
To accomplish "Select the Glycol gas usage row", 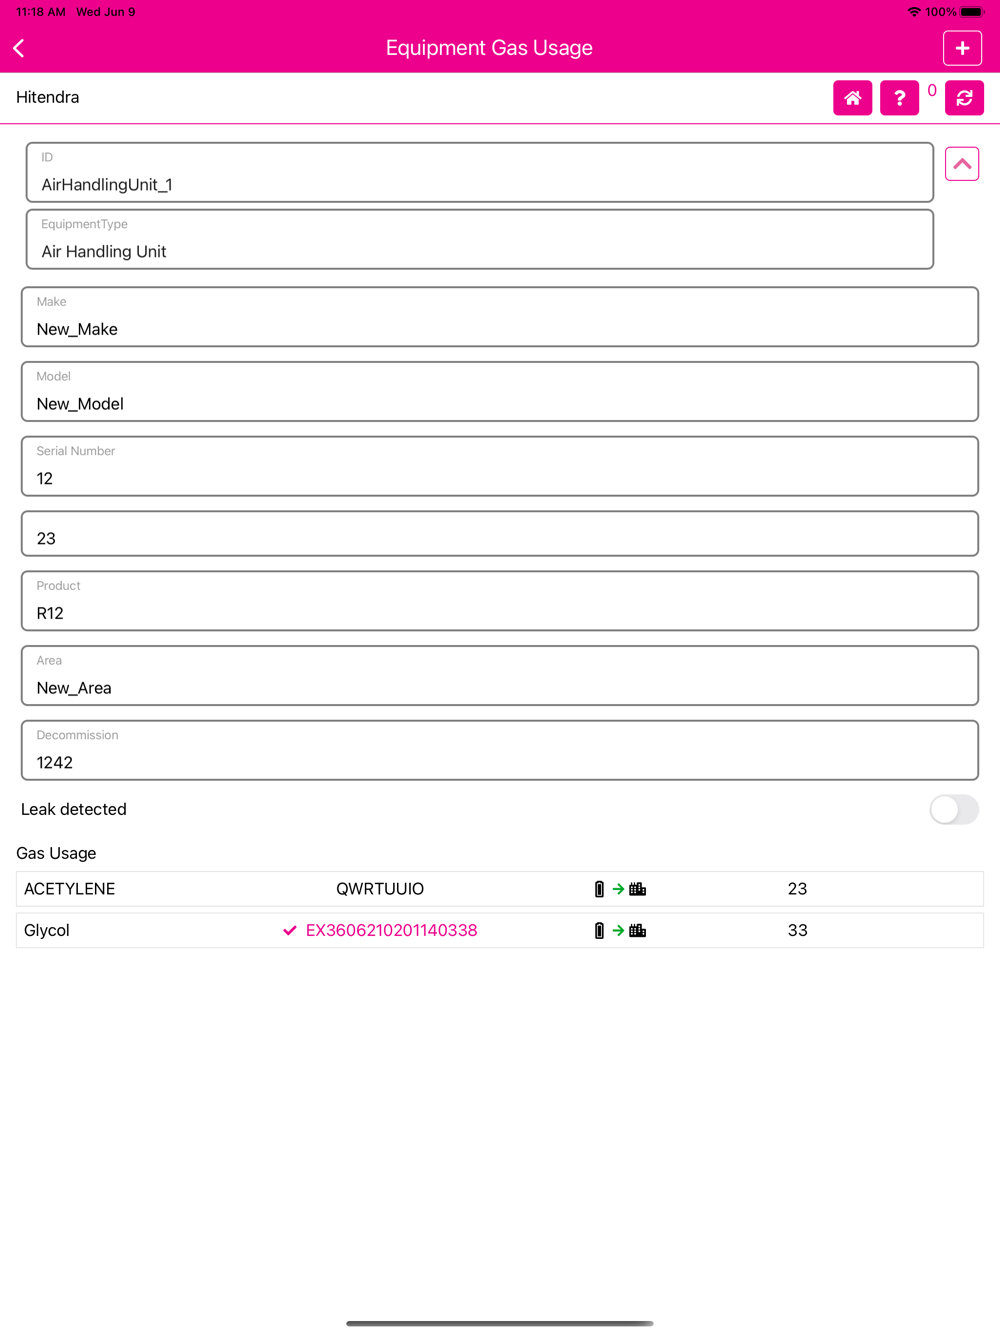I will (x=500, y=931).
